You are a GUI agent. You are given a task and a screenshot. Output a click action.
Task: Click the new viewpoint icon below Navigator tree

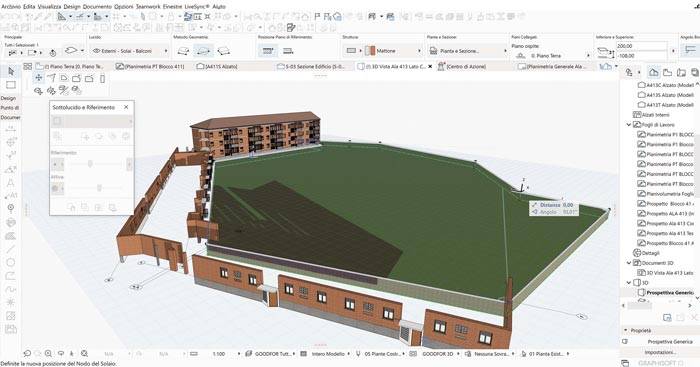click(x=667, y=317)
